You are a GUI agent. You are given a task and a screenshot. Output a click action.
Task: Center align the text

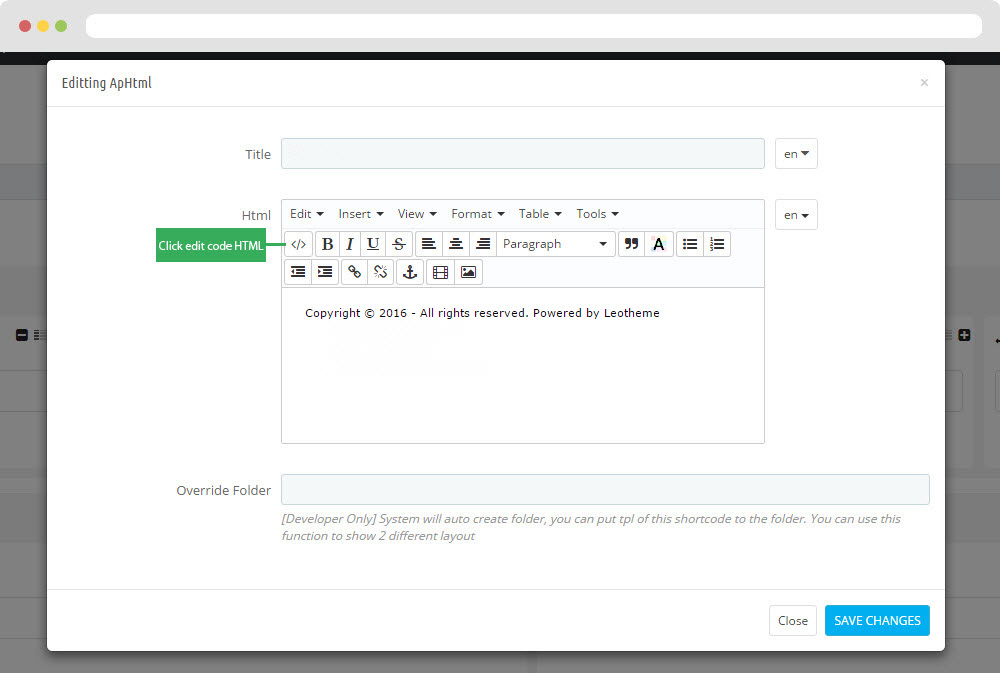coord(456,244)
